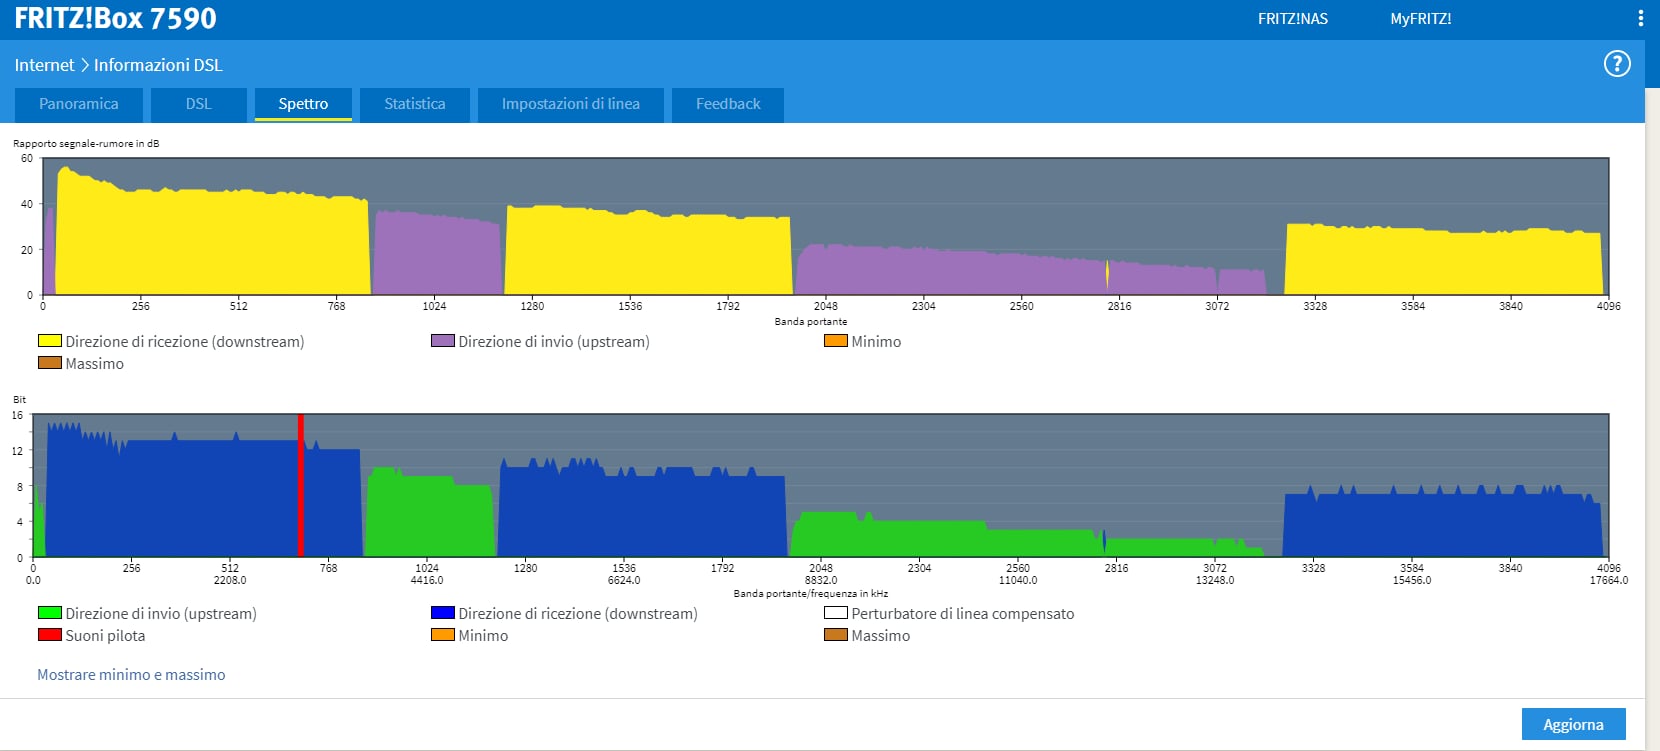The image size is (1660, 751).
Task: Click the FRITZ!Box 7590 logo
Action: pyautogui.click(x=115, y=18)
